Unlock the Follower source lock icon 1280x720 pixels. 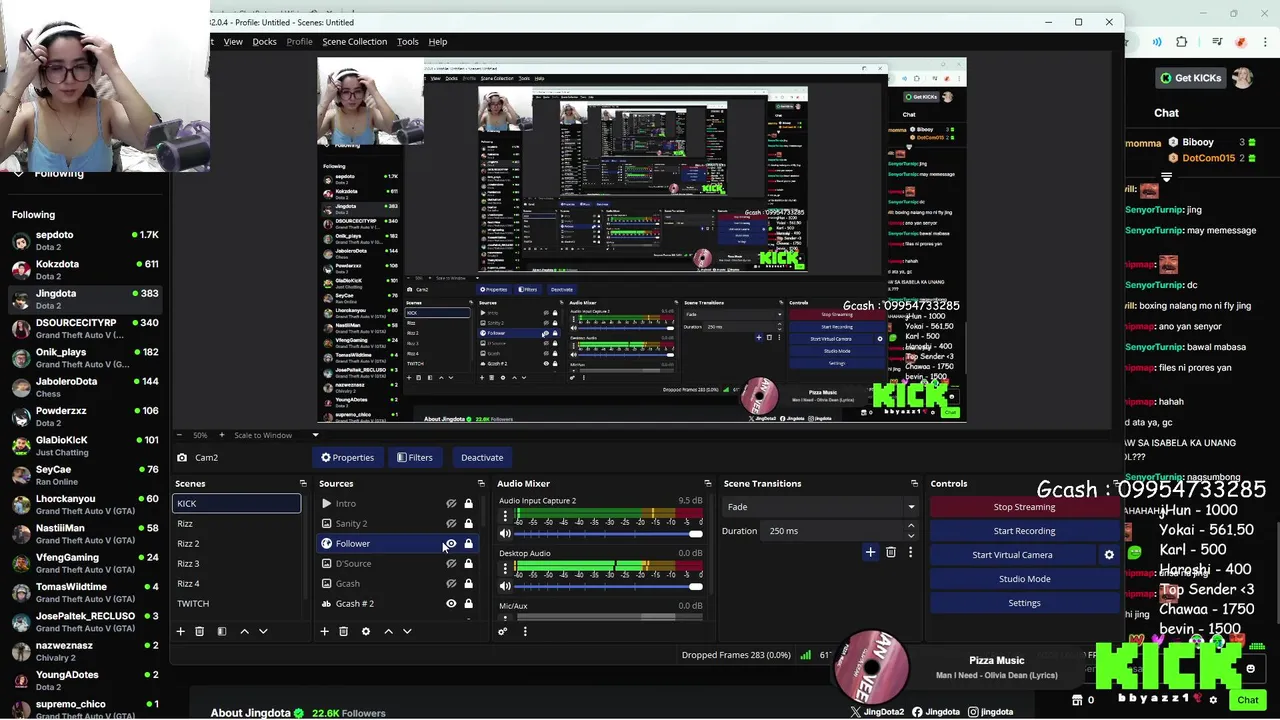tap(468, 544)
